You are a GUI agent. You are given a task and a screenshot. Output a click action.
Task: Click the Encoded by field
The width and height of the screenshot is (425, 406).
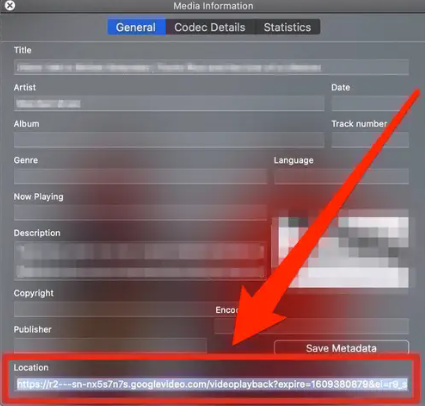pos(311,326)
